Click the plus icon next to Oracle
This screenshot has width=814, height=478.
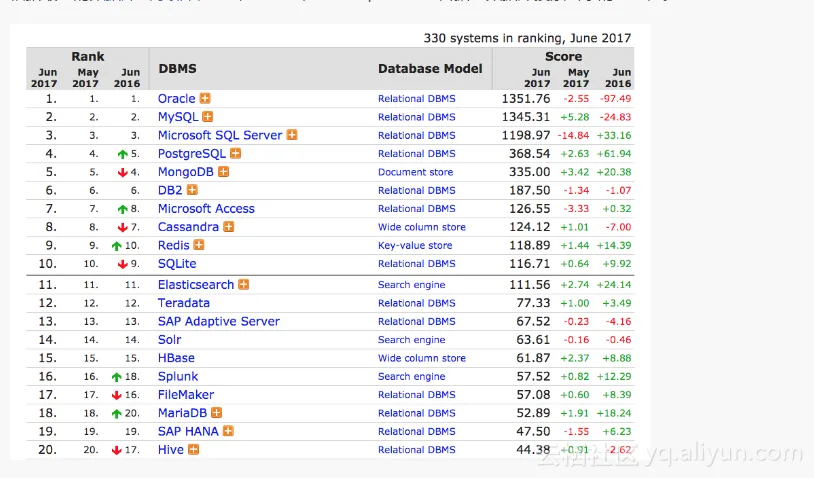point(206,98)
